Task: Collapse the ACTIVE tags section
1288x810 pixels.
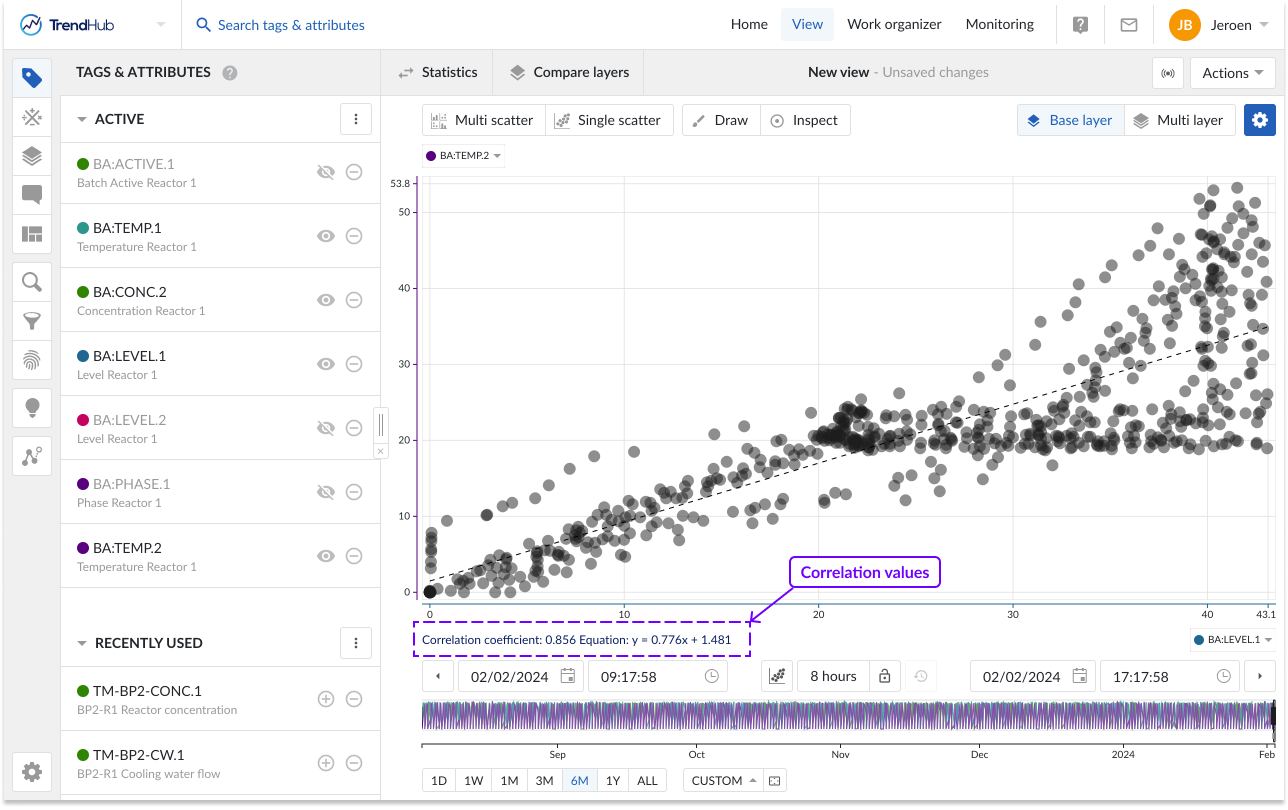Action: 83,118
